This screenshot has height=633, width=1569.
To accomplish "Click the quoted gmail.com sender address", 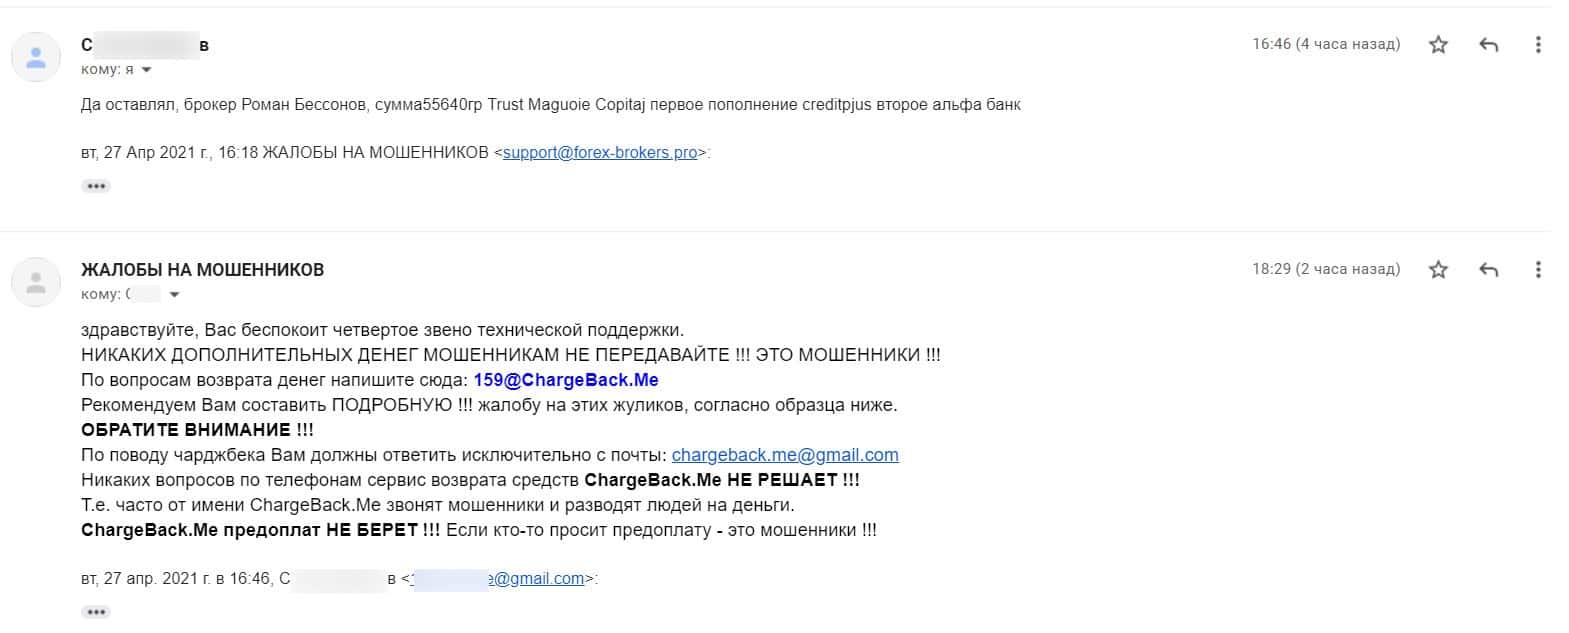I will click(x=498, y=578).
